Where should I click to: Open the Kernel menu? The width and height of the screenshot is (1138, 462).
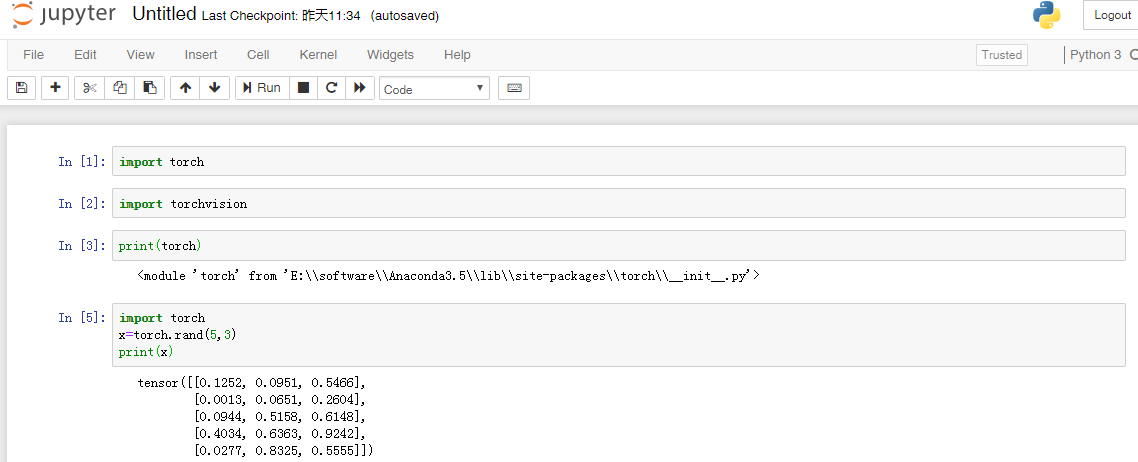point(318,55)
